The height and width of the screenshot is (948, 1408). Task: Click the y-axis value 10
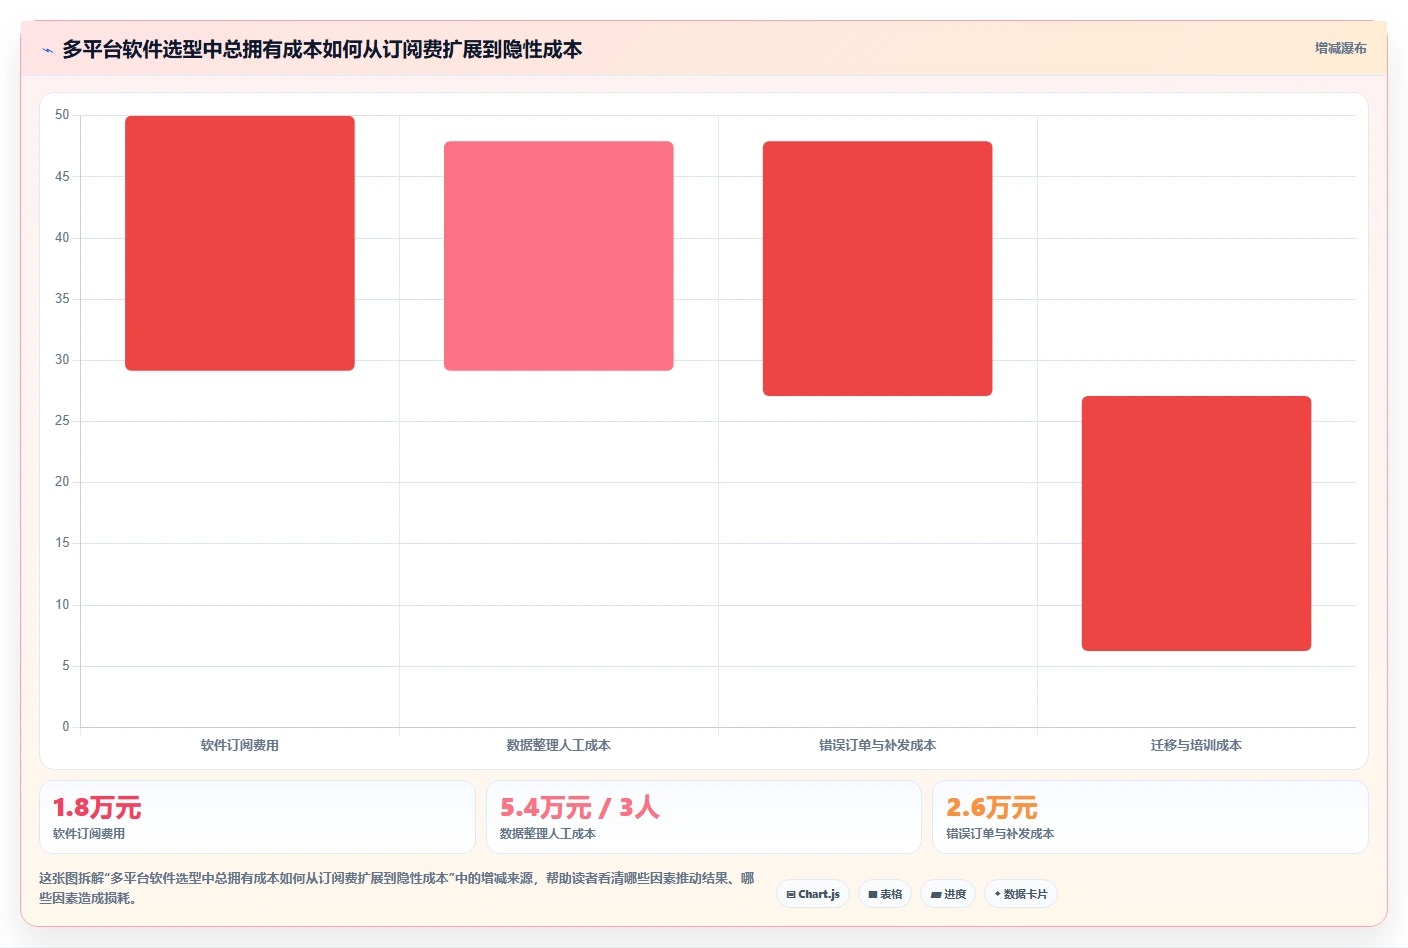62,605
